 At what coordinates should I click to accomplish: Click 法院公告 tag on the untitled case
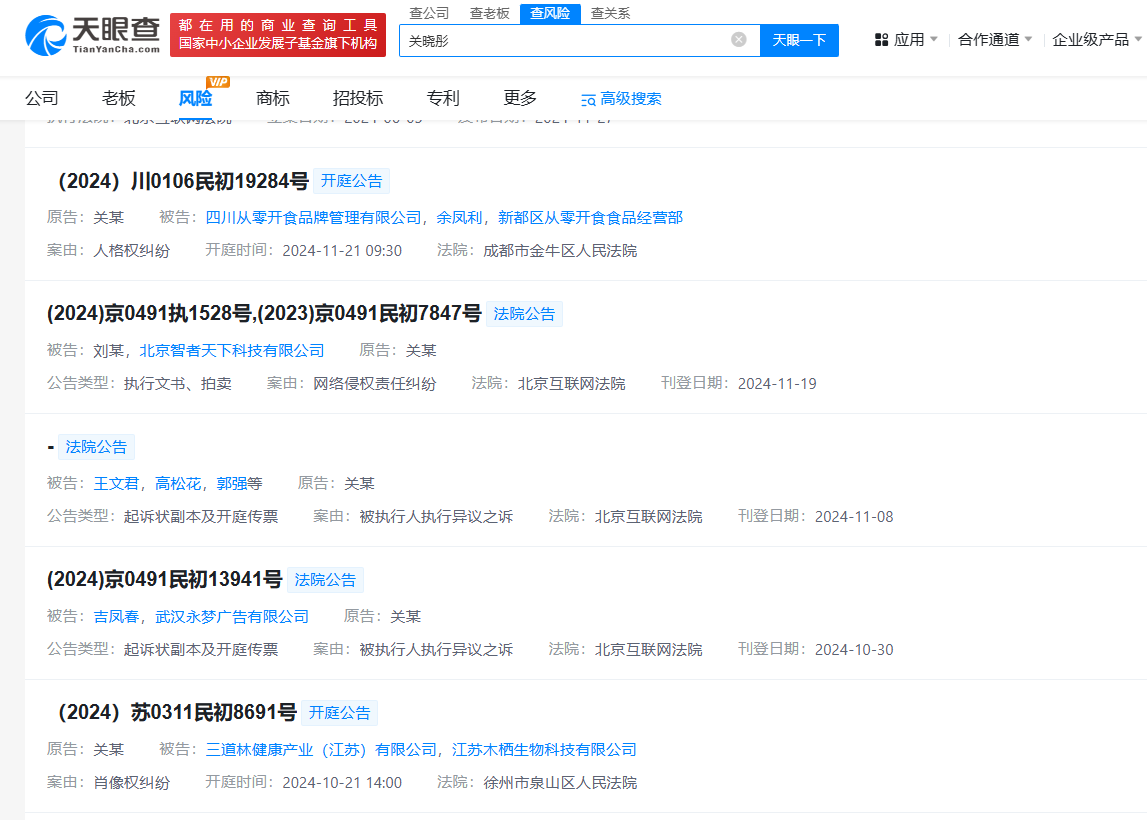coord(97,448)
